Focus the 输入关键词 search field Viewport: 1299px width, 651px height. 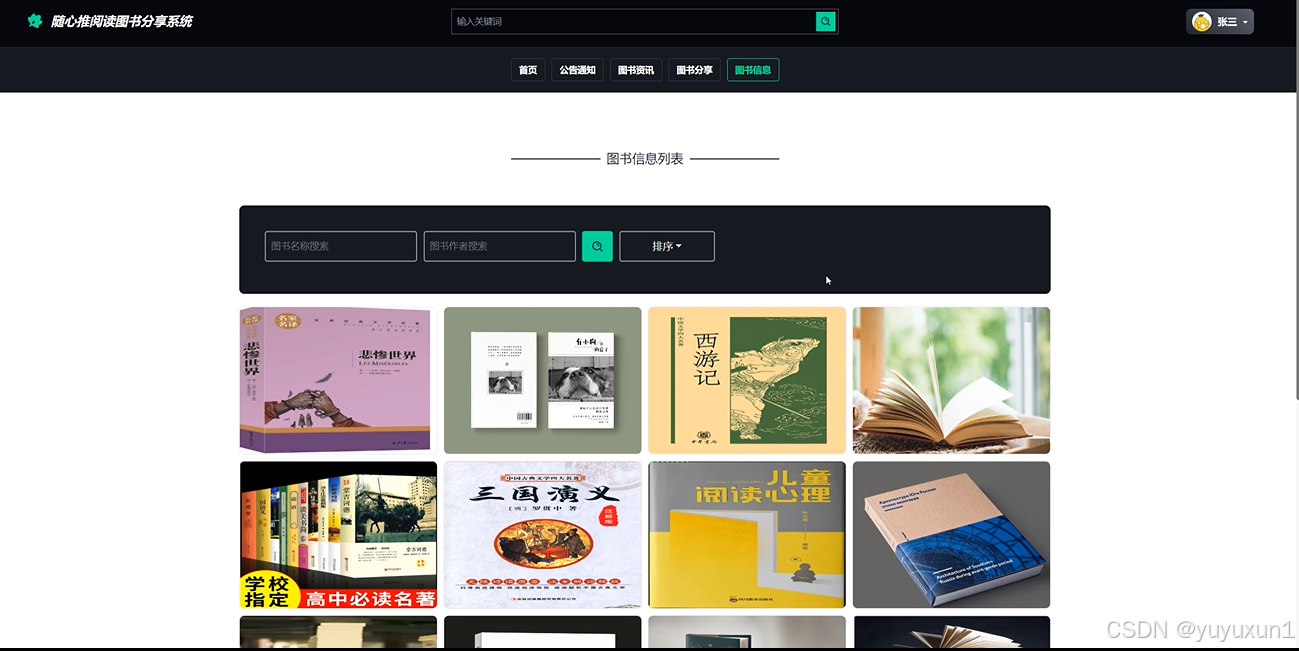[634, 21]
